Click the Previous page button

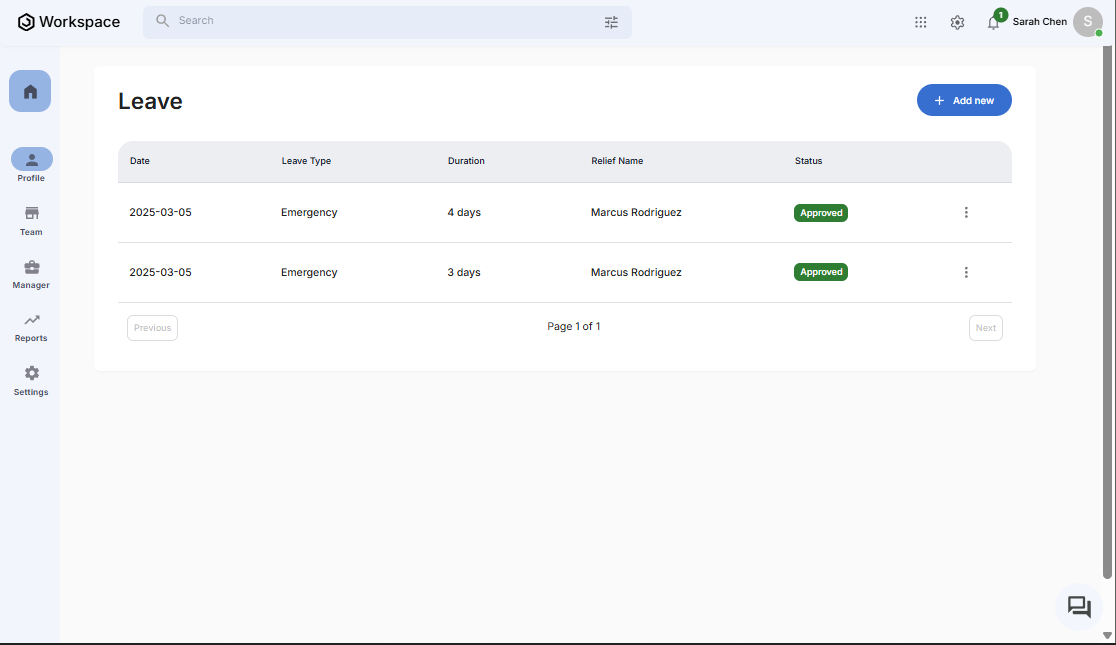(152, 328)
